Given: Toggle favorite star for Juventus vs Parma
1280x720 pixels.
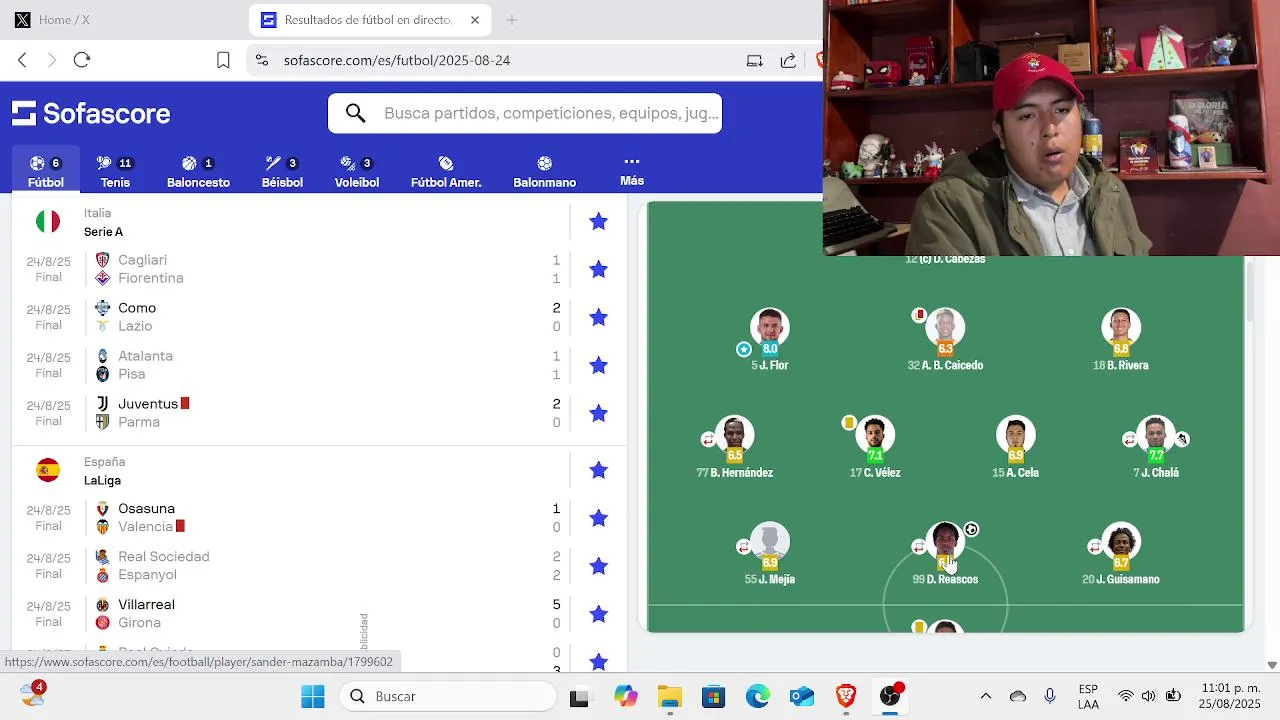Looking at the screenshot, I should click(x=598, y=413).
